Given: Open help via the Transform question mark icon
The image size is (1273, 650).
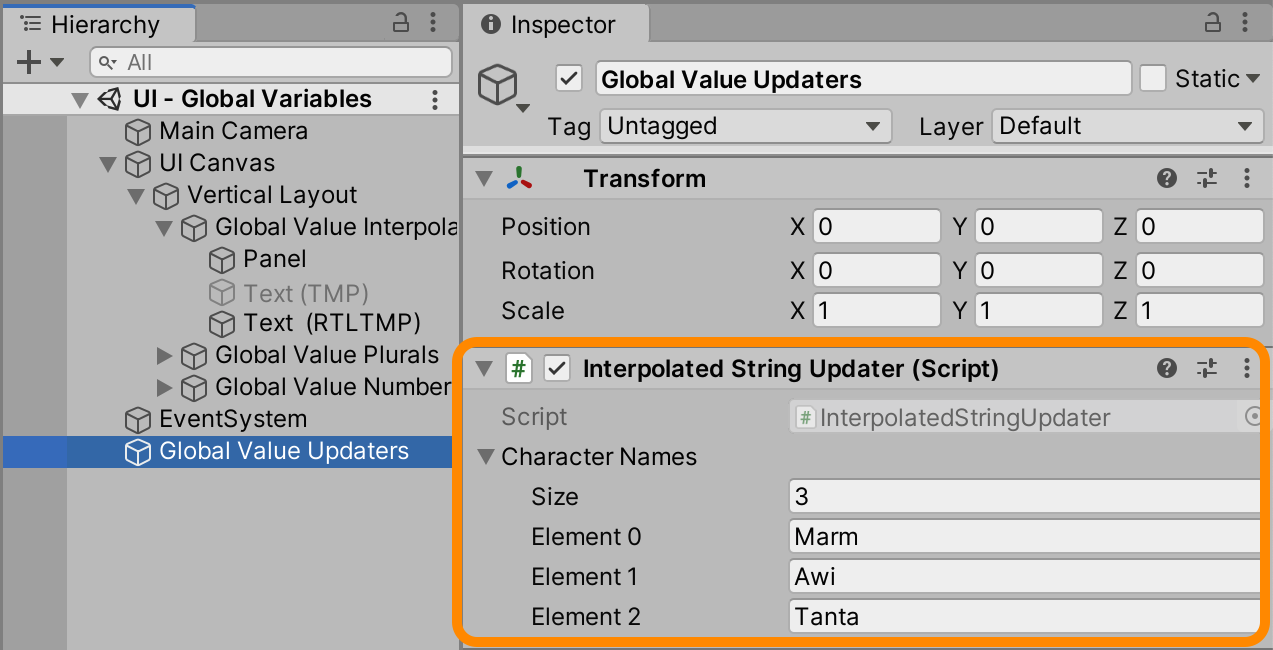Looking at the screenshot, I should tap(1166, 178).
